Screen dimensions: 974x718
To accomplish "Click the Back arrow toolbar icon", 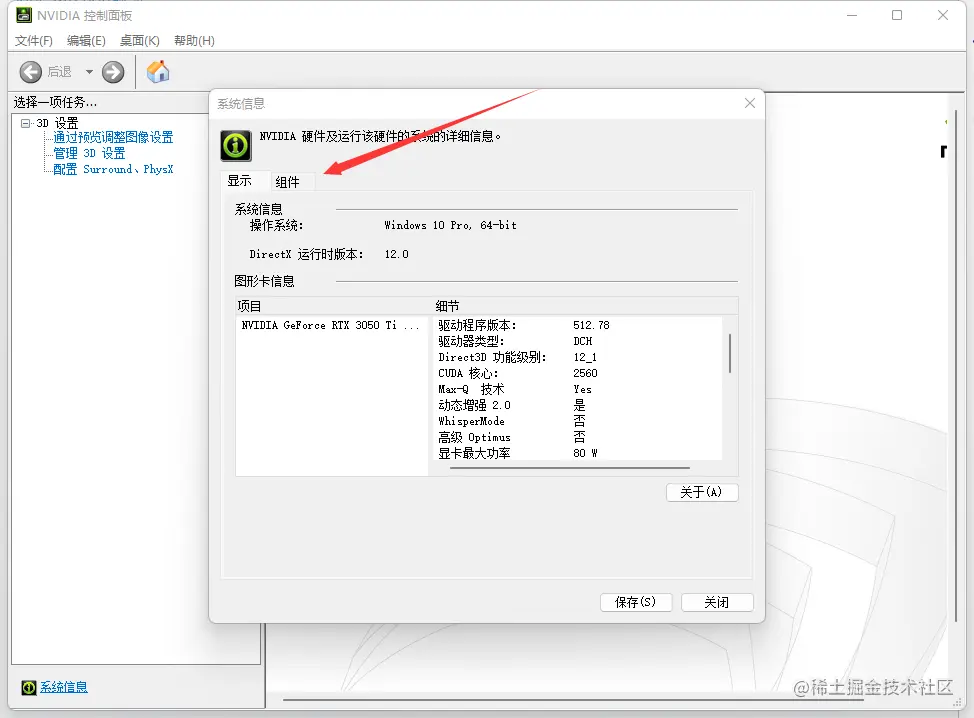I will coord(30,72).
